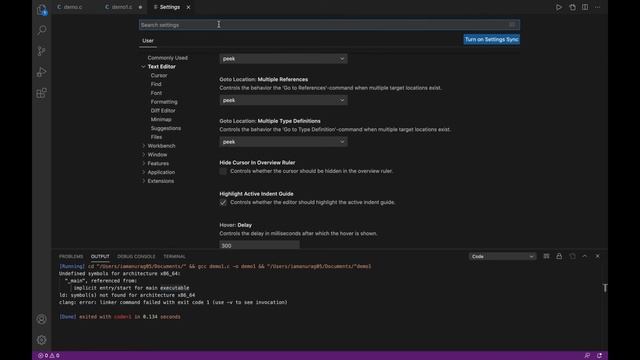The image size is (640, 360).
Task: Select Minimap under Text Editor
Action: [x=161, y=120]
